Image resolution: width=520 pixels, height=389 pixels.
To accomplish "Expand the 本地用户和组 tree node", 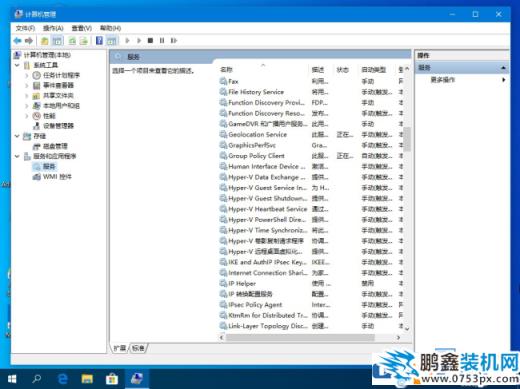I will point(27,106).
